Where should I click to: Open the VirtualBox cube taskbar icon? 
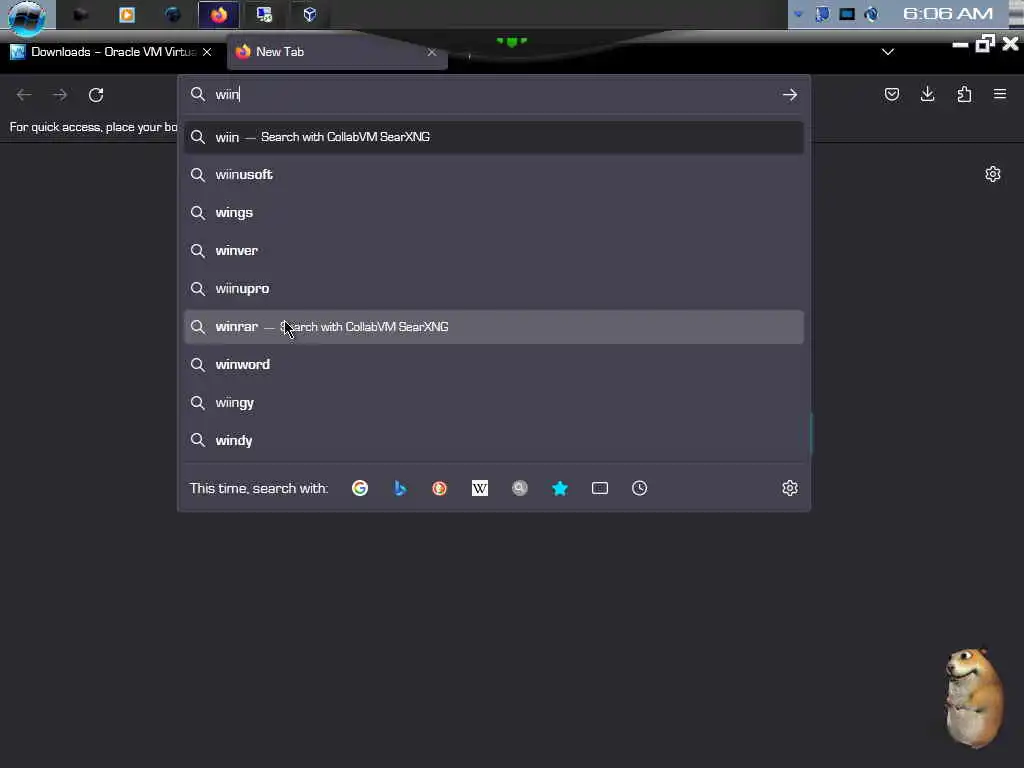(310, 14)
